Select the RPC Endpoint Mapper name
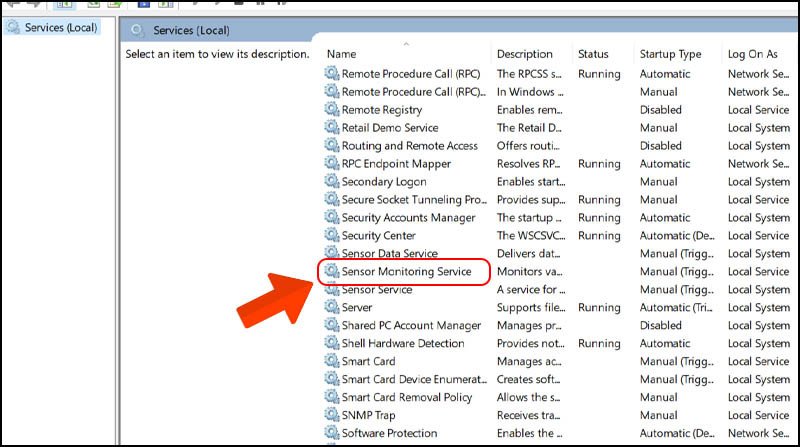 point(396,164)
